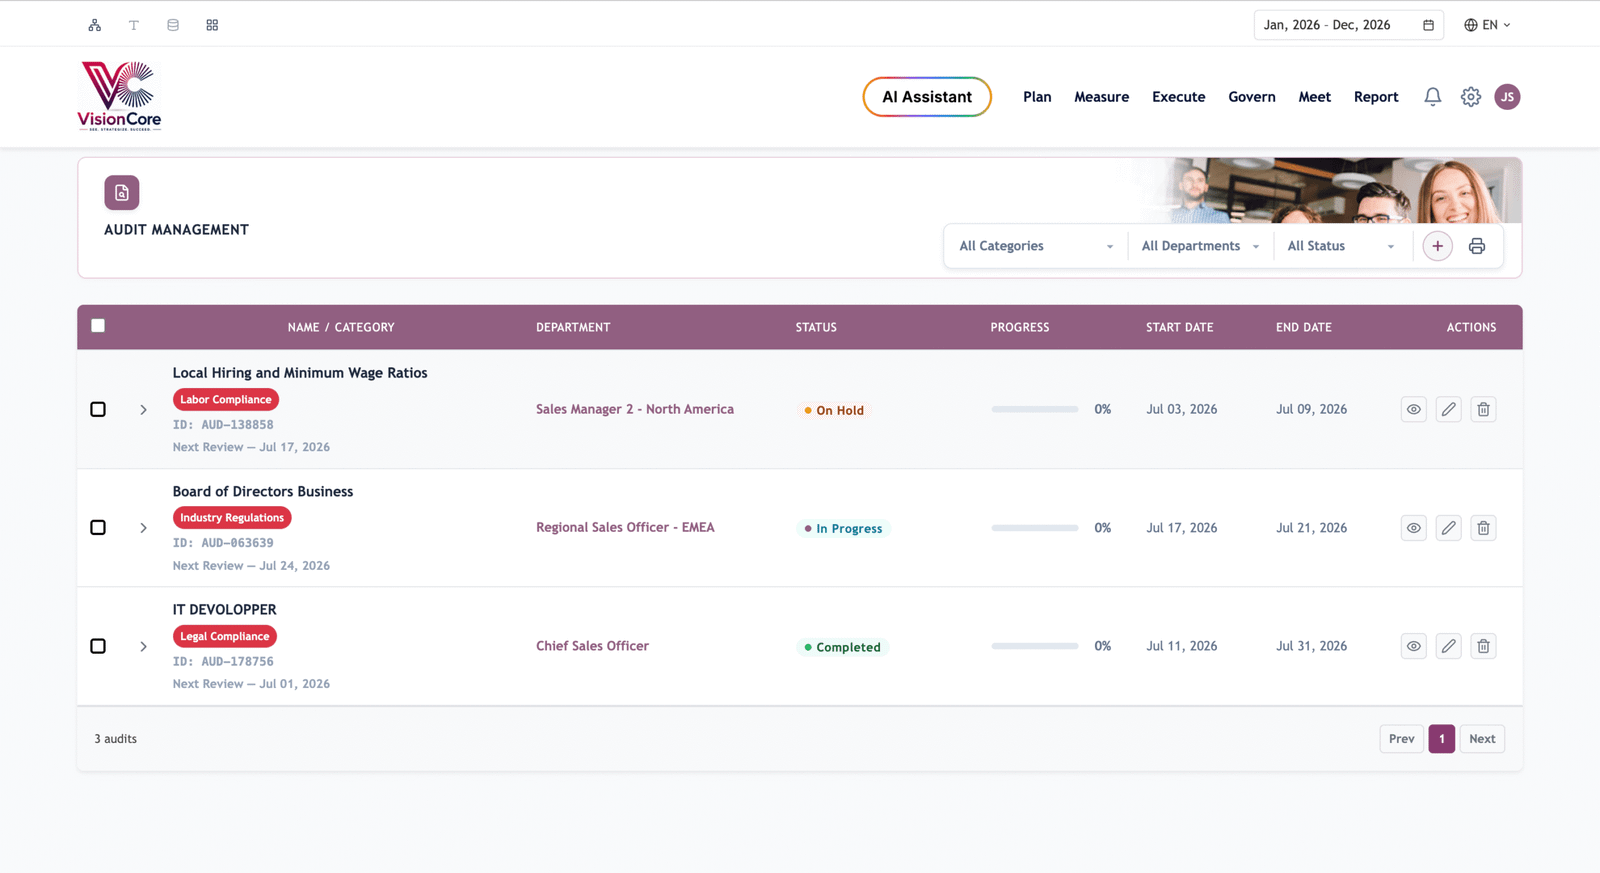Print the audit list
Screen dimensions: 1600x873
coord(1477,246)
